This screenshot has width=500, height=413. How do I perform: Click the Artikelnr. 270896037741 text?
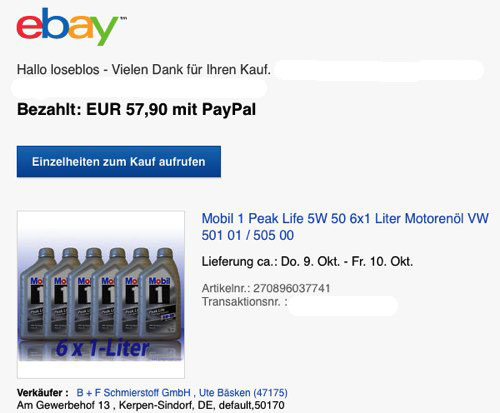(x=266, y=288)
